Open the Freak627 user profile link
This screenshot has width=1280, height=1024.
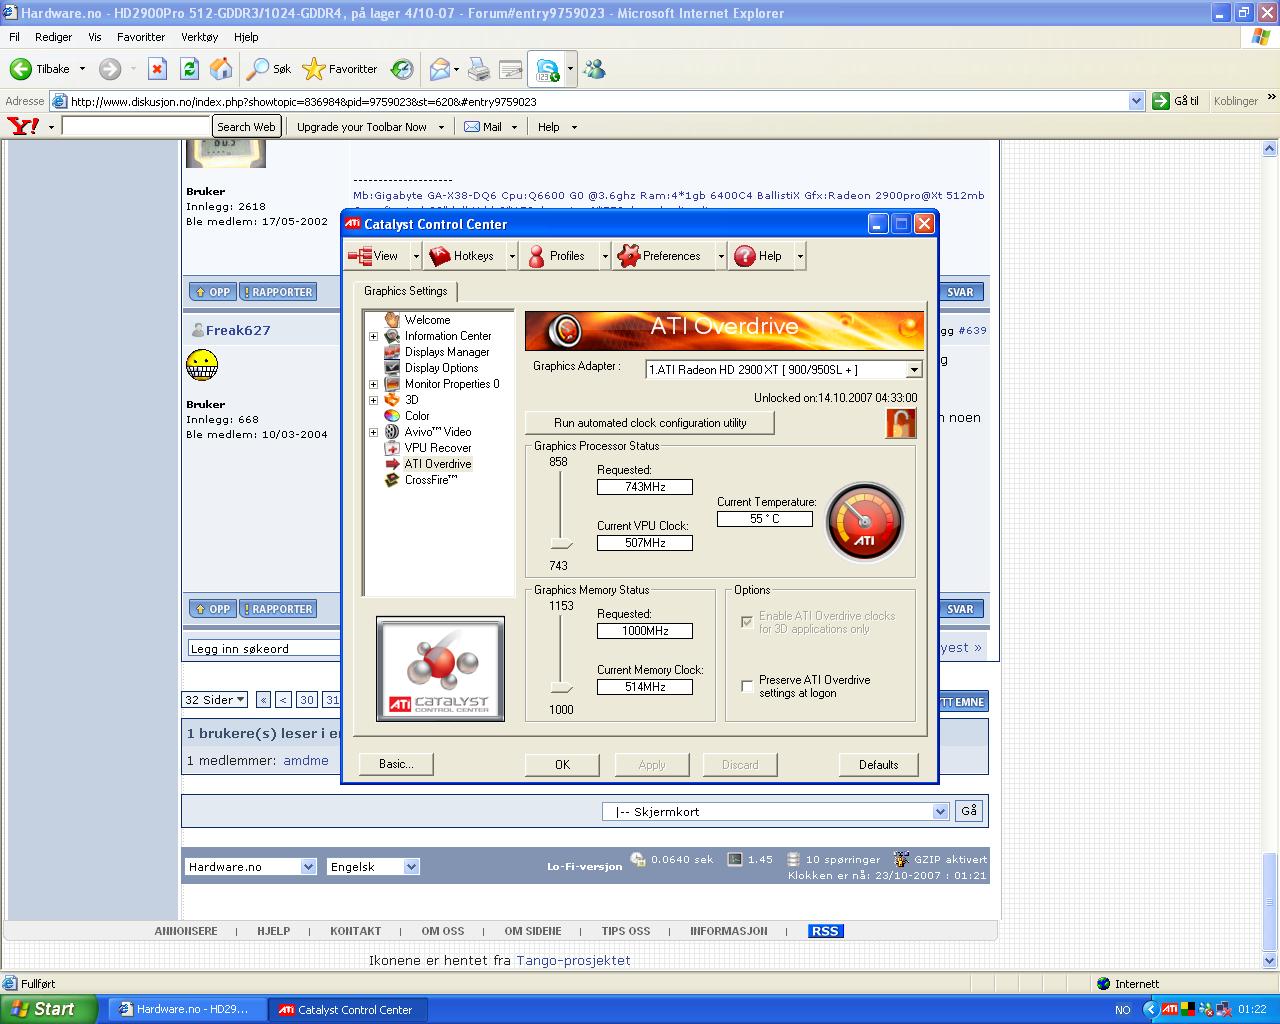tap(238, 330)
